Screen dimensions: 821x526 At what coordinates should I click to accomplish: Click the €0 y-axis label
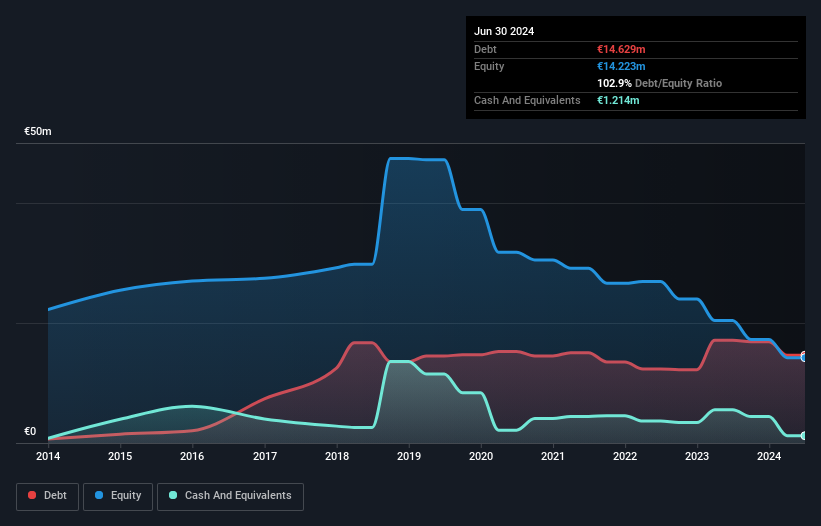click(x=30, y=431)
